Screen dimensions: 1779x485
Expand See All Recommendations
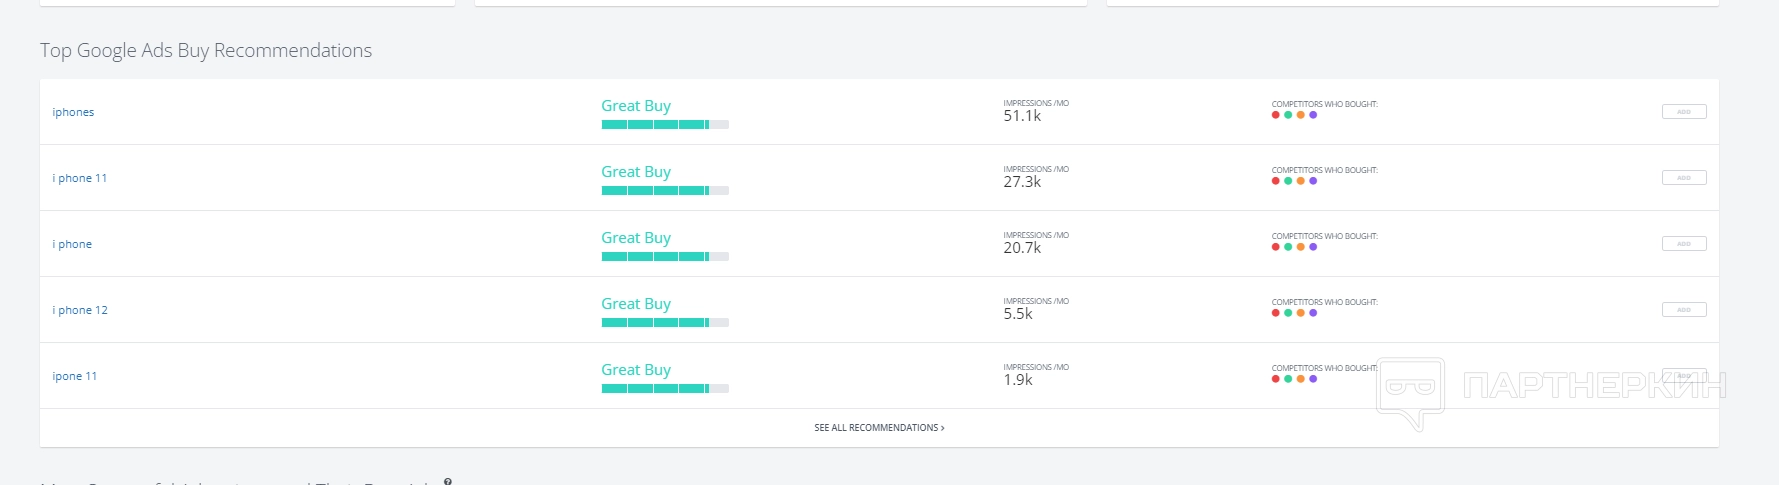(879, 428)
